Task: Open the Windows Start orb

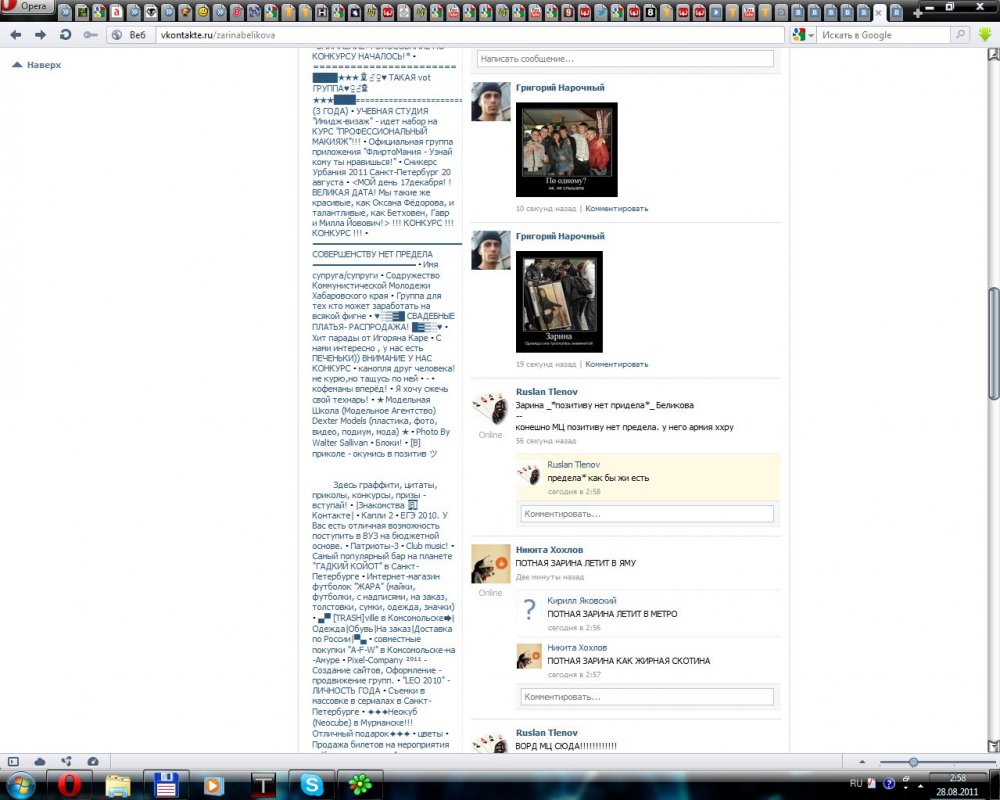Action: pos(20,785)
